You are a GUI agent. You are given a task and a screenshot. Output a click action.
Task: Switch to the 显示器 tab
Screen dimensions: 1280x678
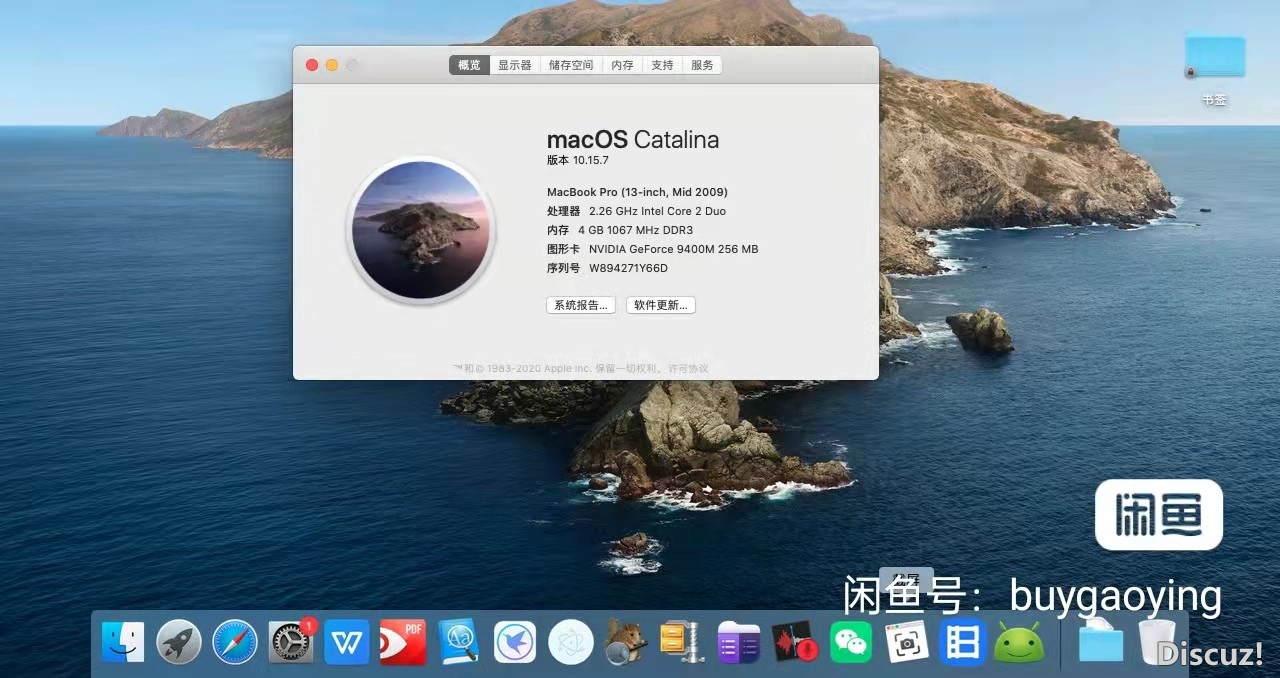tap(515, 65)
